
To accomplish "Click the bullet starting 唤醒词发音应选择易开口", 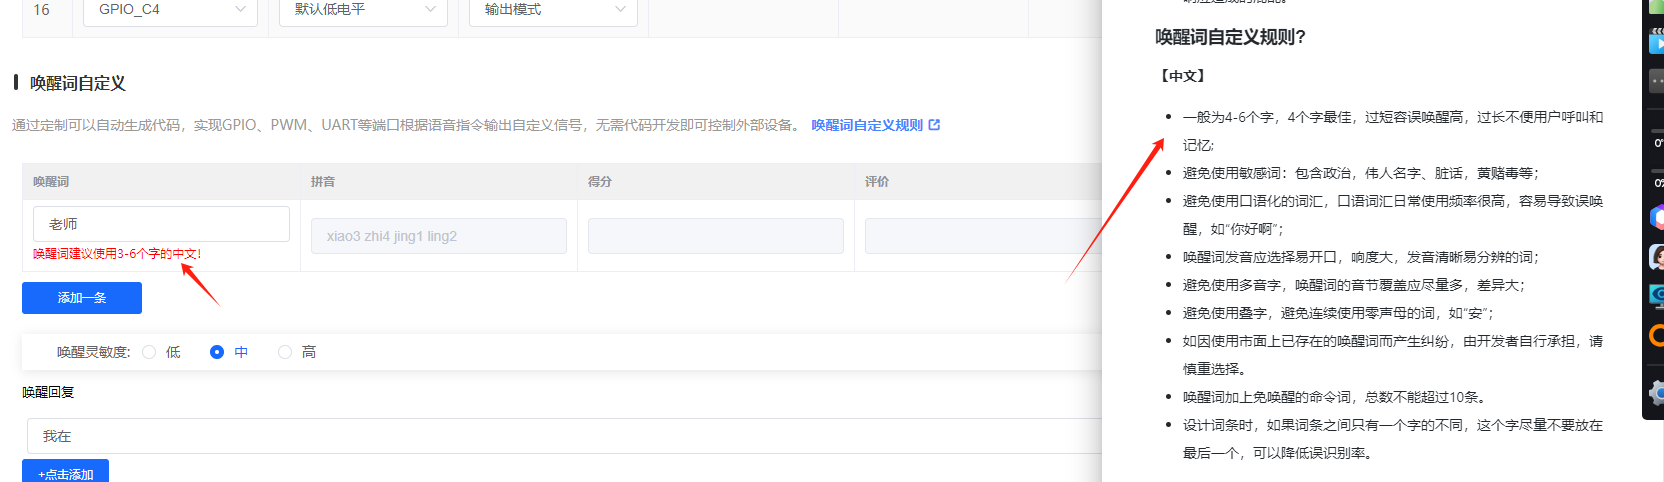I will pos(1361,257).
